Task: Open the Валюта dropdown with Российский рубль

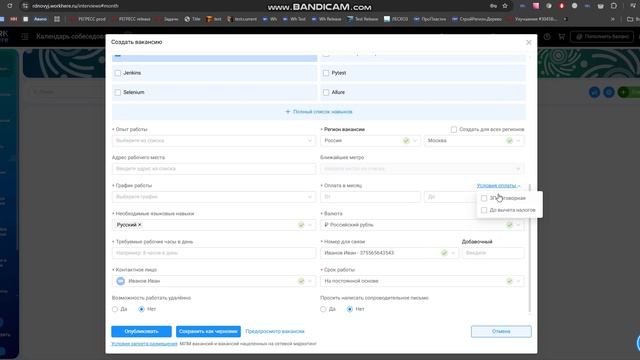Action: [422, 225]
